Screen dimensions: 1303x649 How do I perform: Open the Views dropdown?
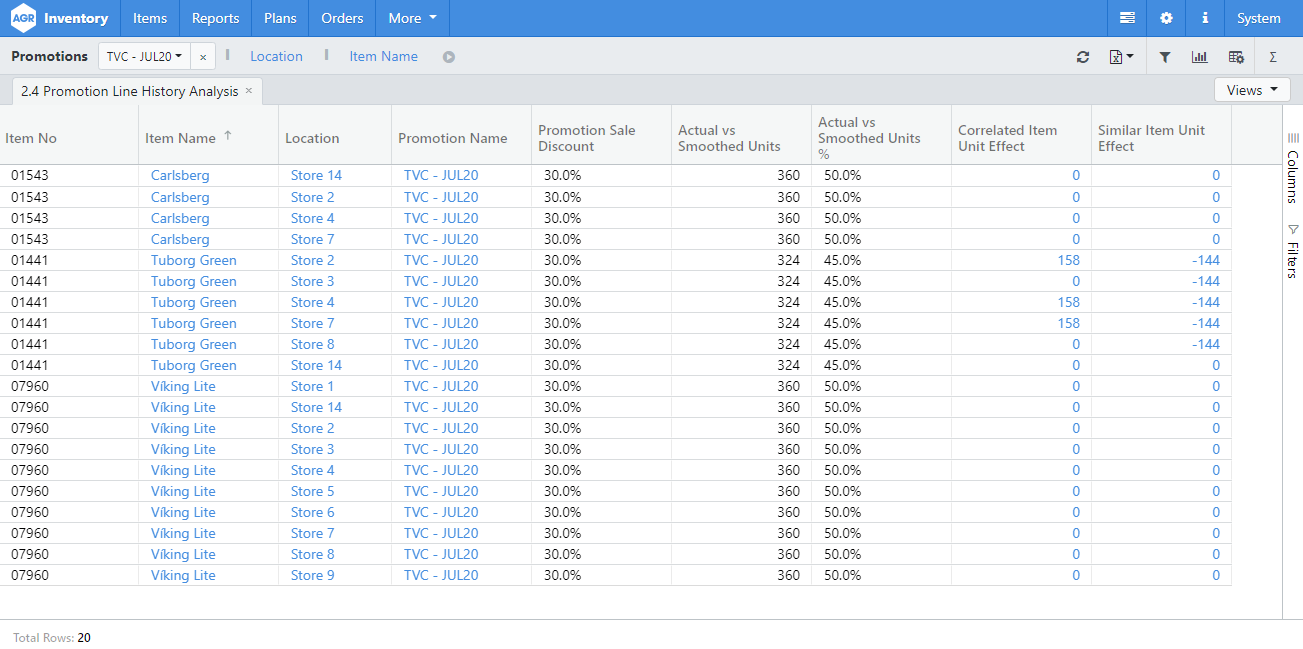(x=1252, y=90)
